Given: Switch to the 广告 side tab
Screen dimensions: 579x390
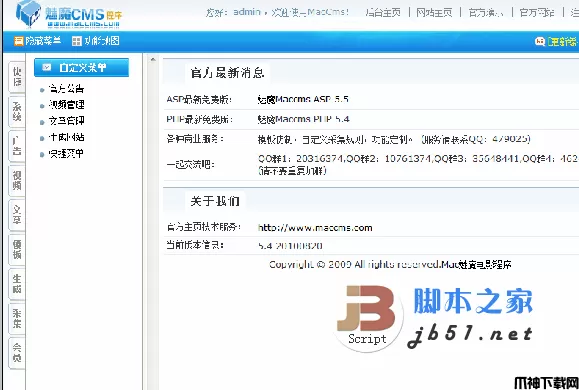Looking at the screenshot, I should click(17, 146).
